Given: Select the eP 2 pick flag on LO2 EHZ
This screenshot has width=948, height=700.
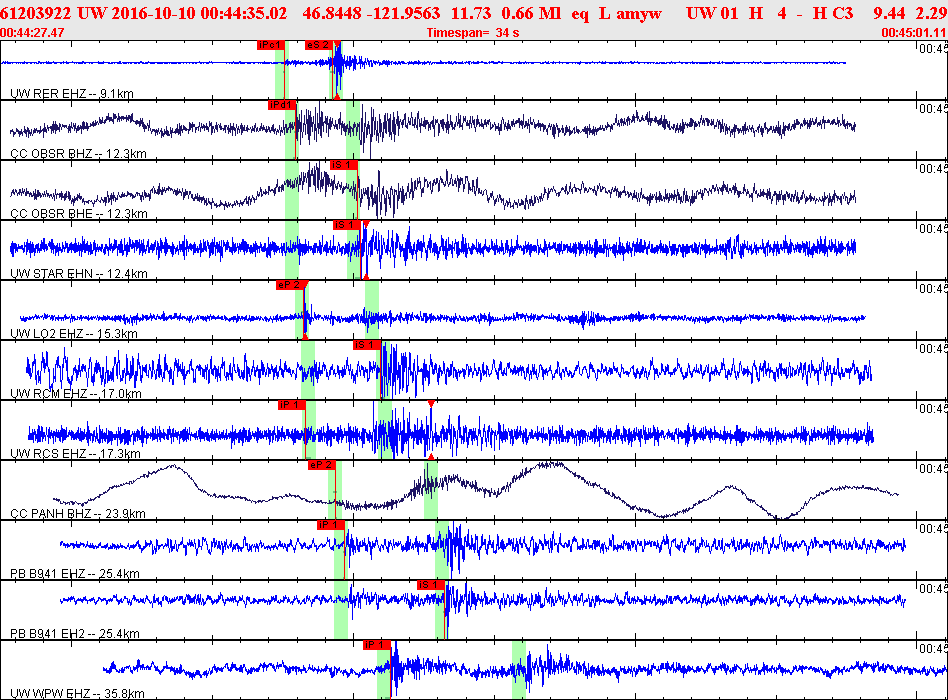Looking at the screenshot, I should click(x=290, y=285).
